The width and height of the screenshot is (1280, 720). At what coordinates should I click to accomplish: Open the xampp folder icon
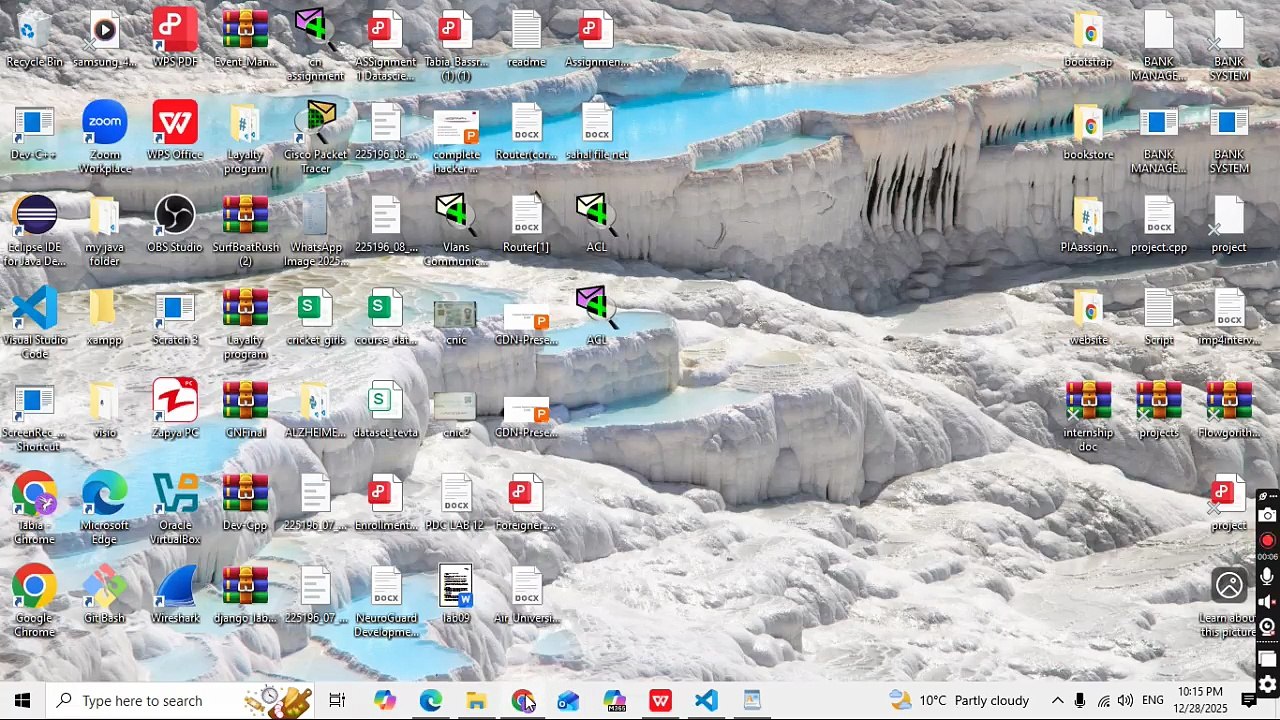[x=105, y=318]
